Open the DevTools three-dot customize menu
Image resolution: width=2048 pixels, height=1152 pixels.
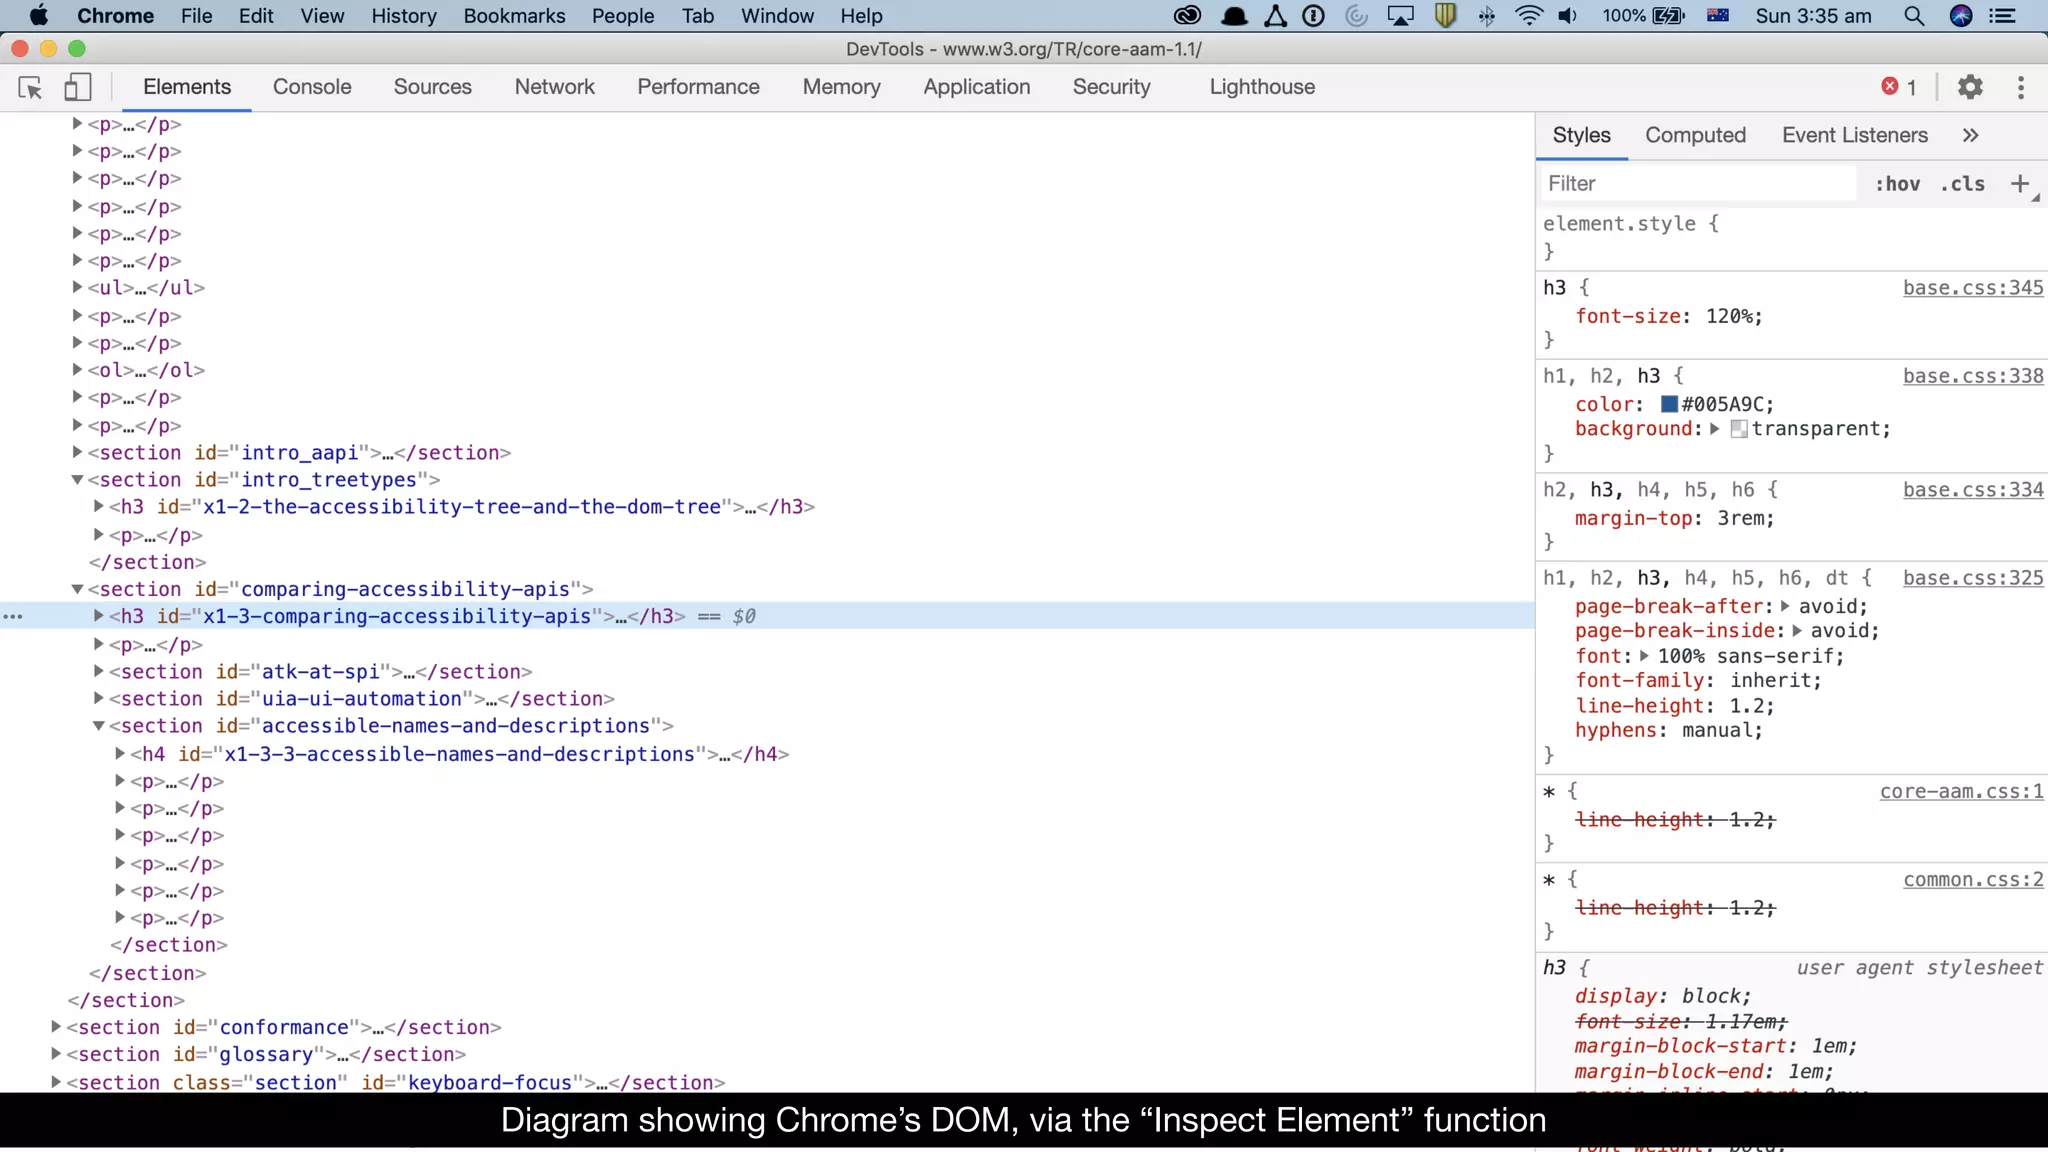tap(2021, 87)
